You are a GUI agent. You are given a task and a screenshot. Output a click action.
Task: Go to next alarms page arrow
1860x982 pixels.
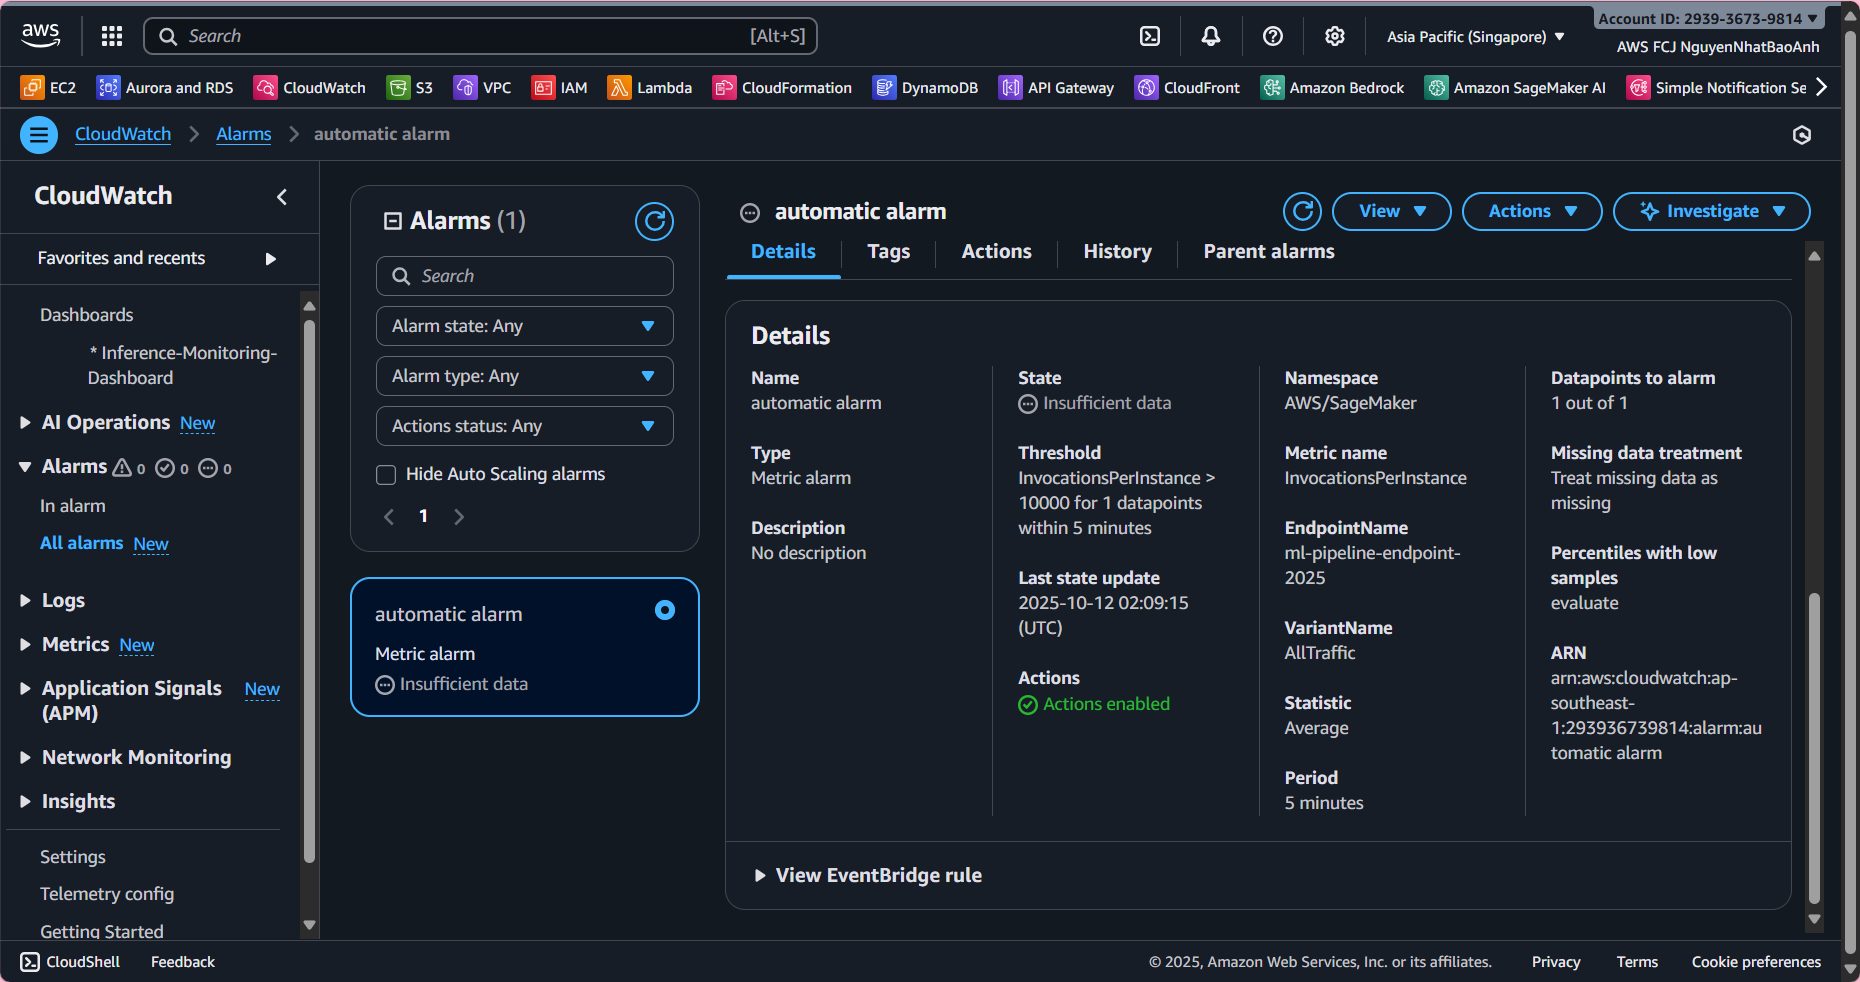point(459,517)
